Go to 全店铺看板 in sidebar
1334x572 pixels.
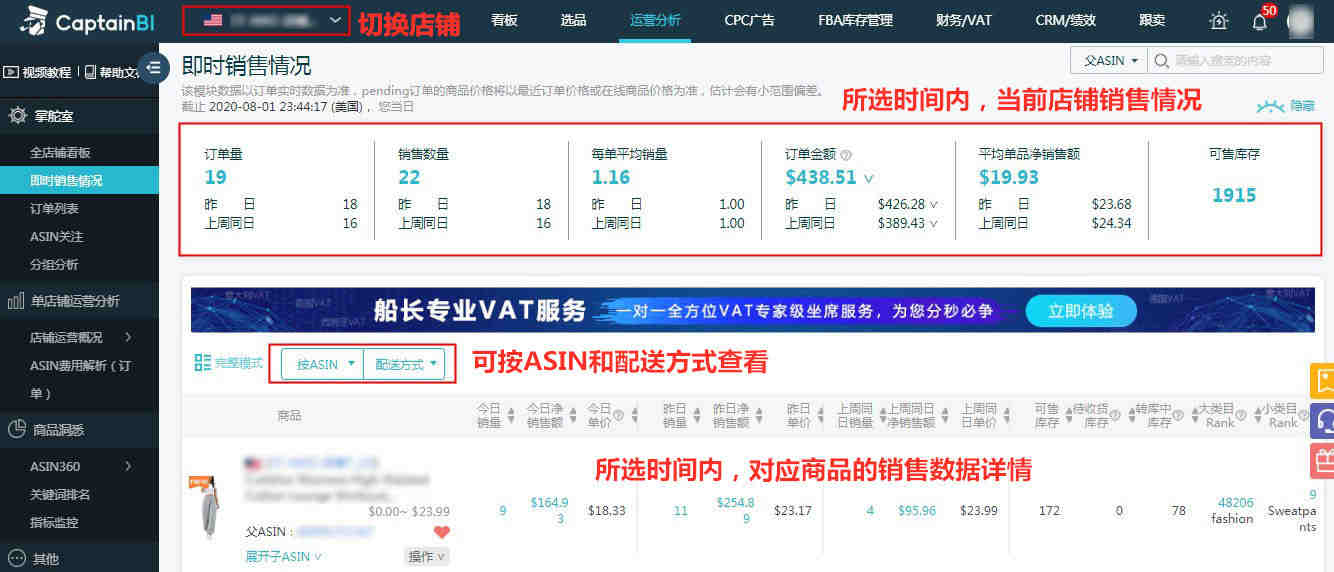click(60, 153)
